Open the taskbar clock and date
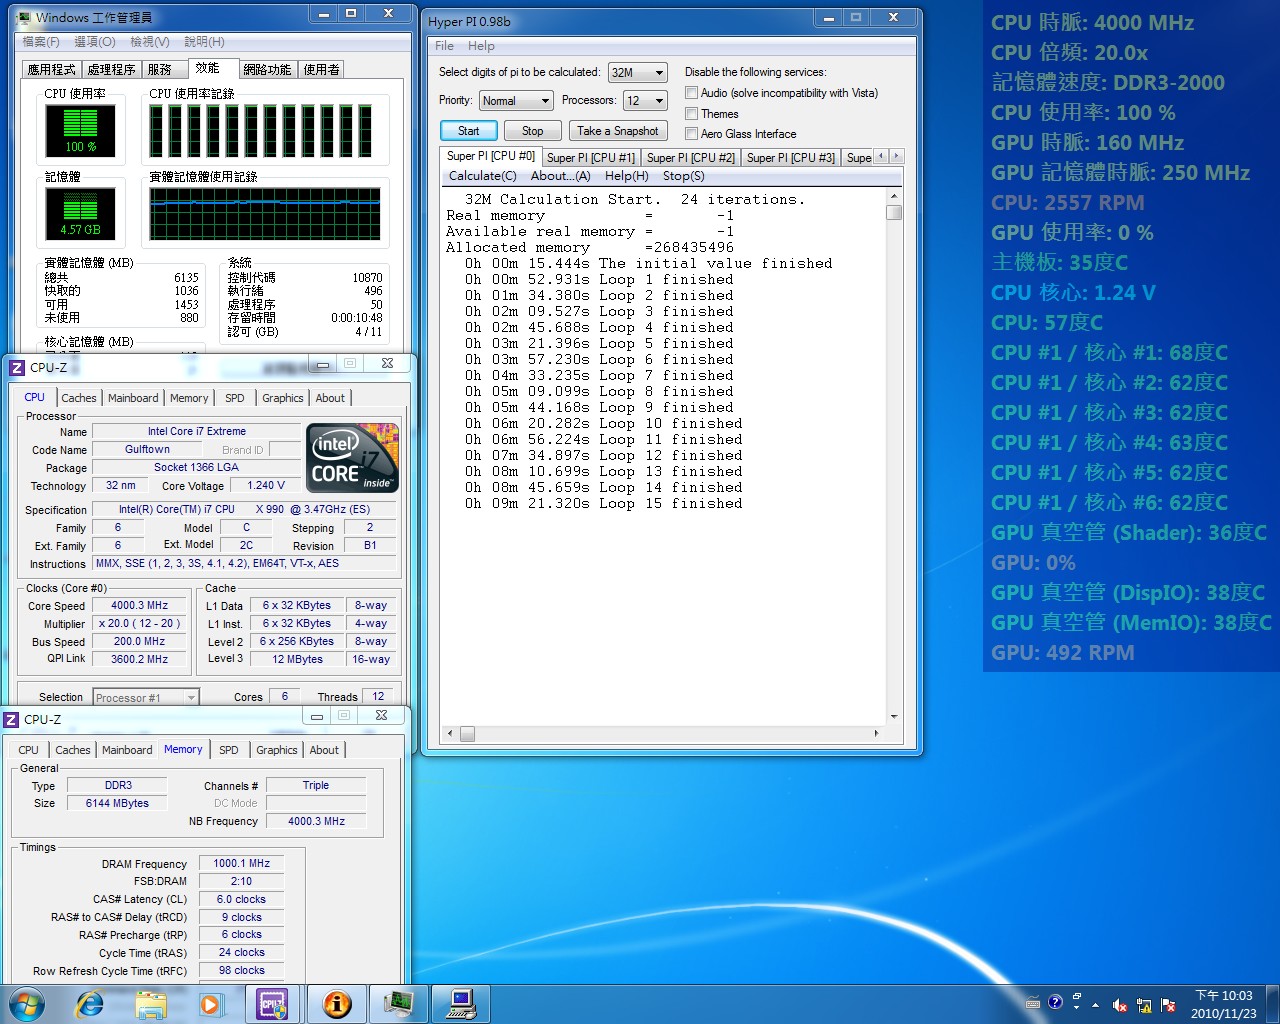The width and height of the screenshot is (1280, 1024). pos(1224,1004)
